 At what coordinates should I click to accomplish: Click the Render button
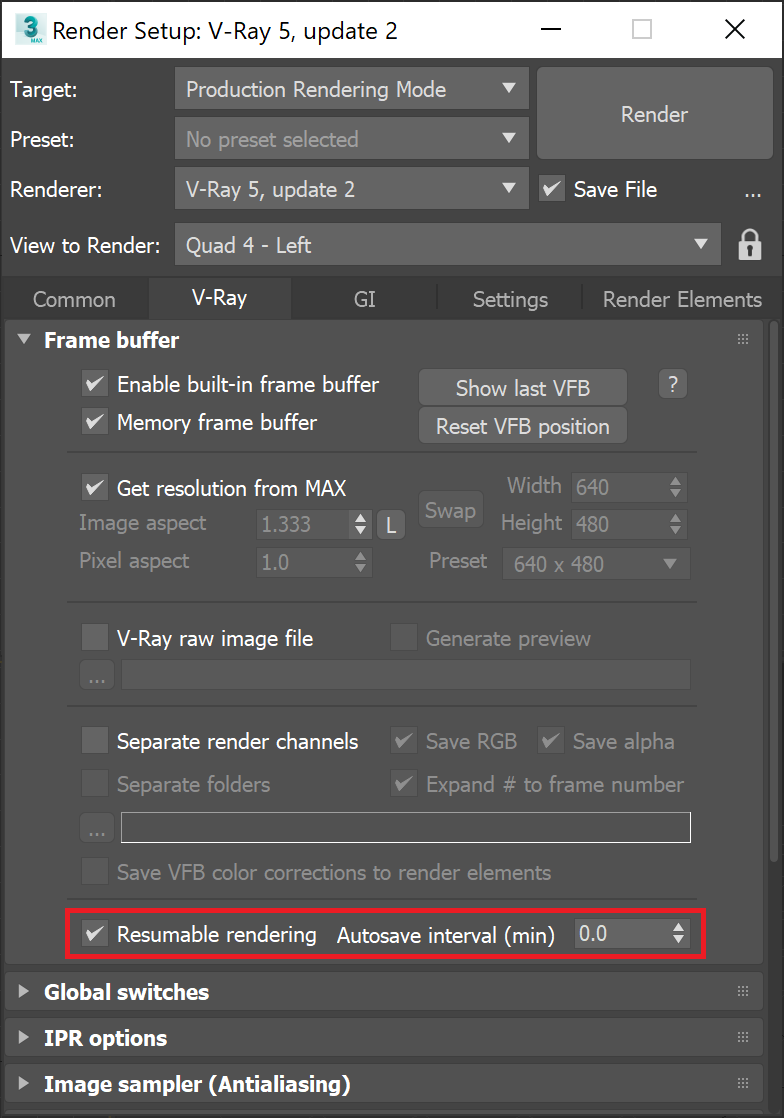click(x=654, y=114)
